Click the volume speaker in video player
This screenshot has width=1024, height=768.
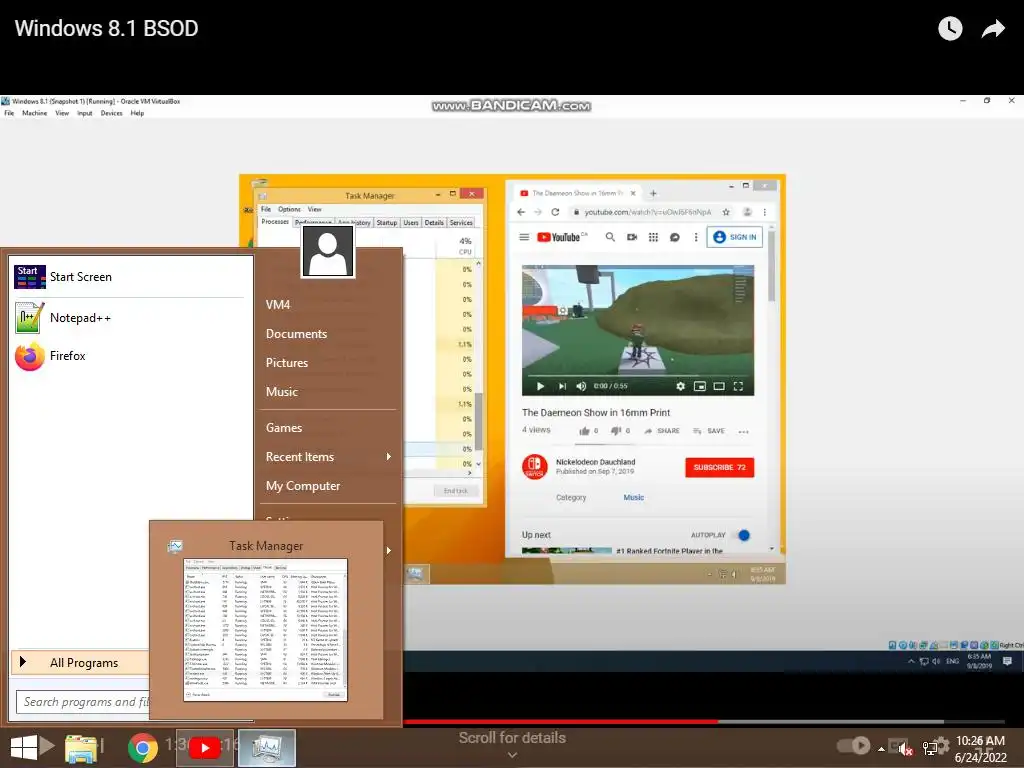coord(581,386)
